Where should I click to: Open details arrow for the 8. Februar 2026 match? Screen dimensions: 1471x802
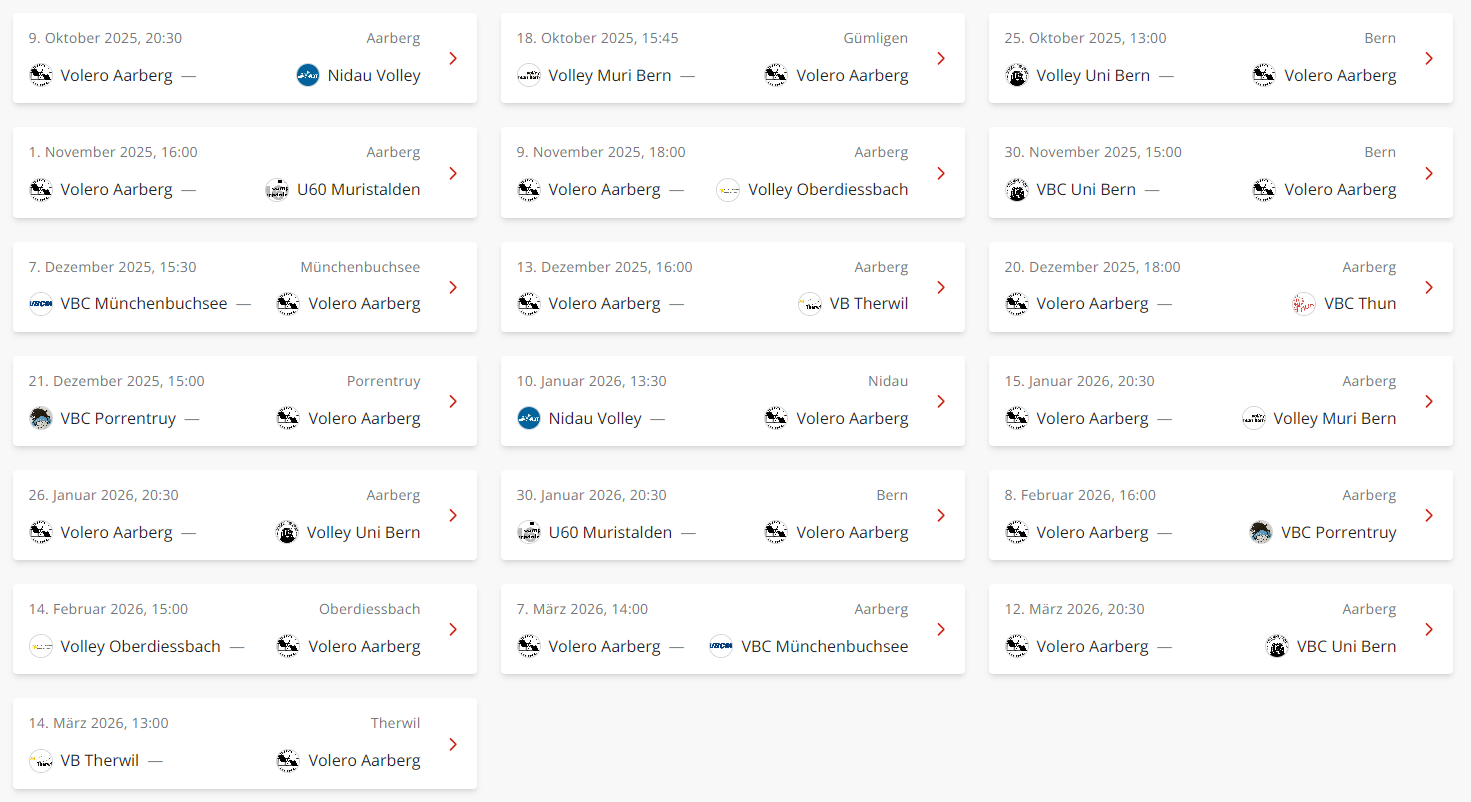(1429, 516)
